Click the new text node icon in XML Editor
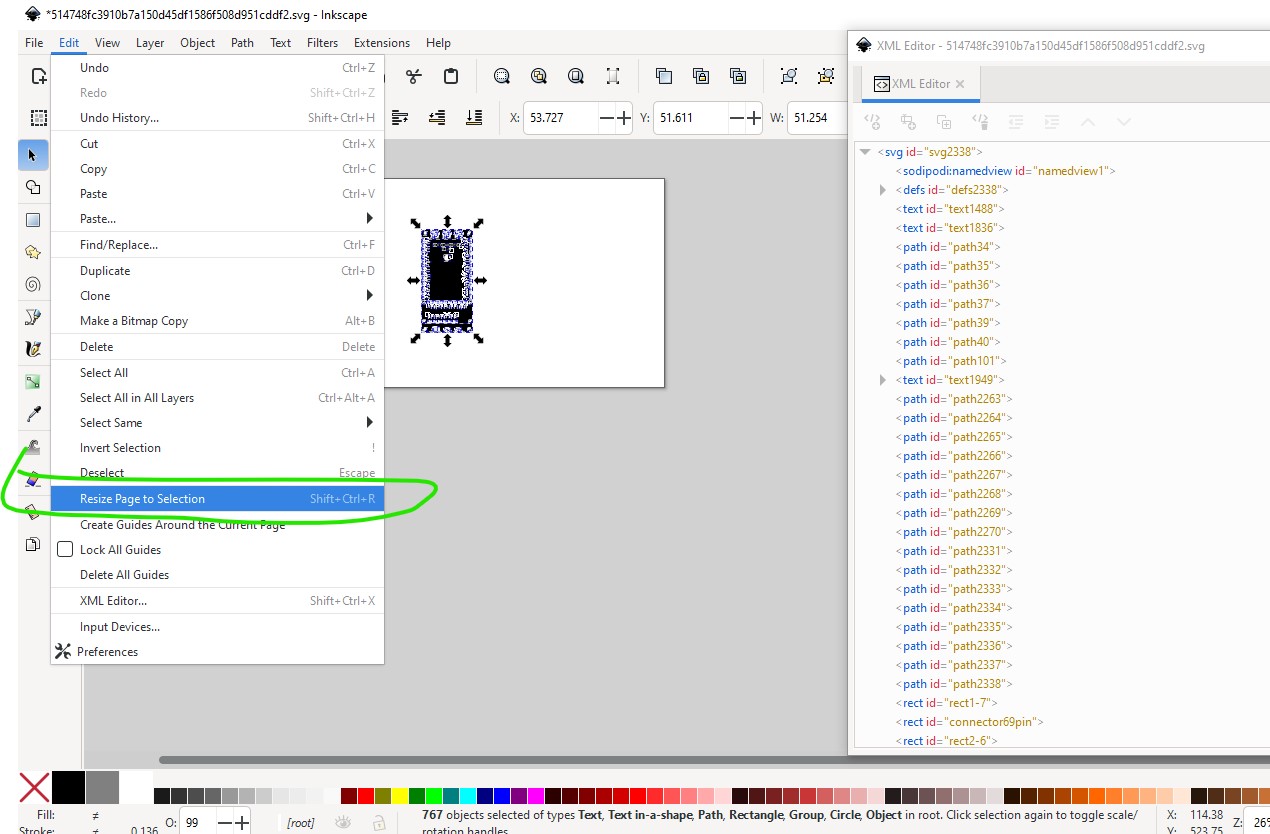The image size is (1270, 834). pyautogui.click(x=908, y=122)
